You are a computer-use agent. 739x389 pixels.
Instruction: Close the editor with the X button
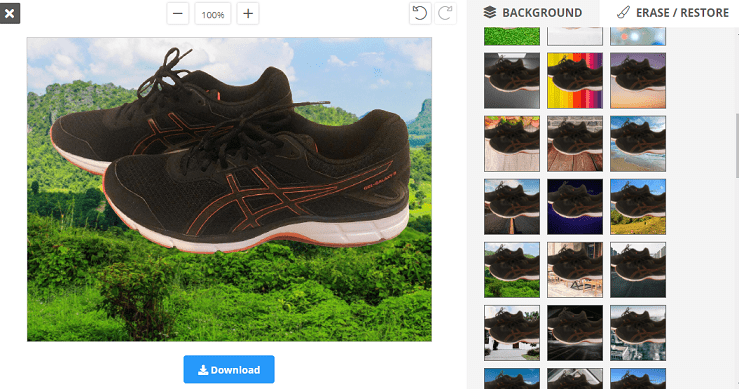coord(9,13)
